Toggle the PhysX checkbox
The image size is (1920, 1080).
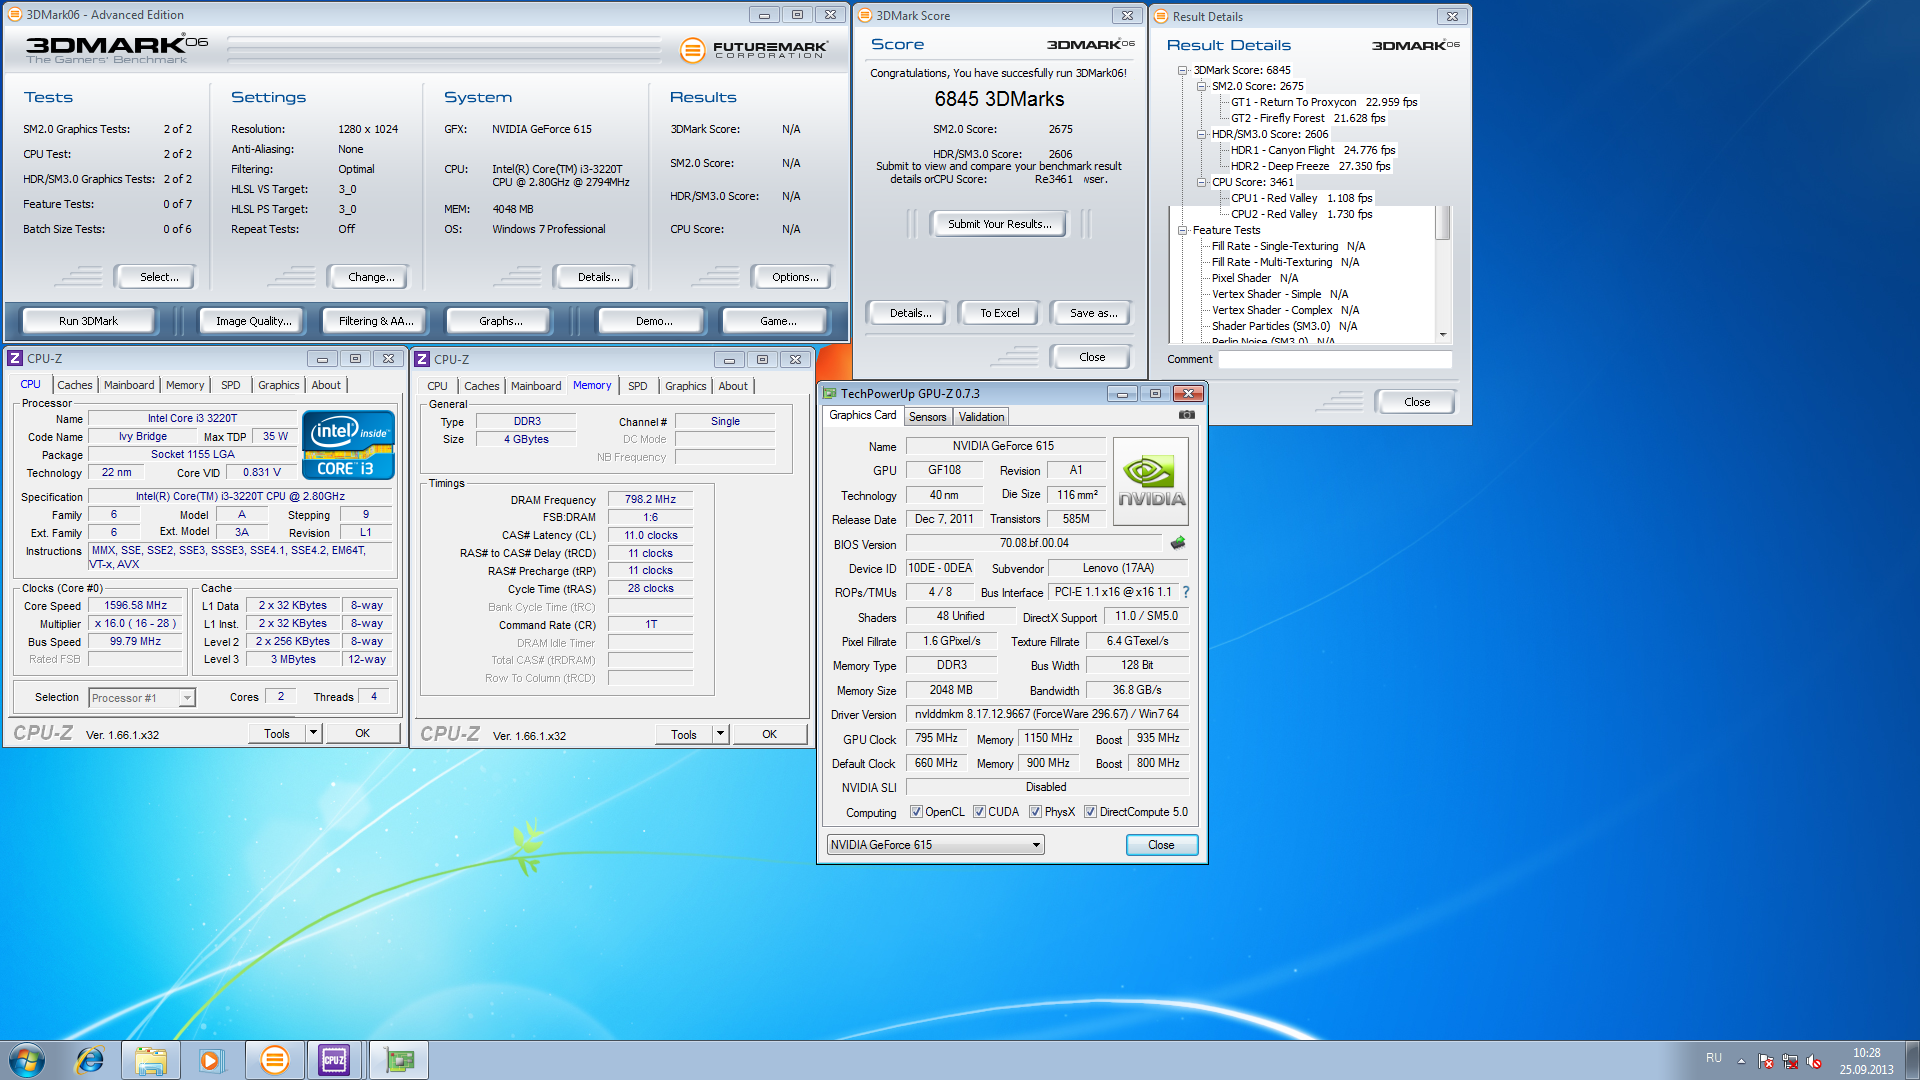click(1035, 812)
